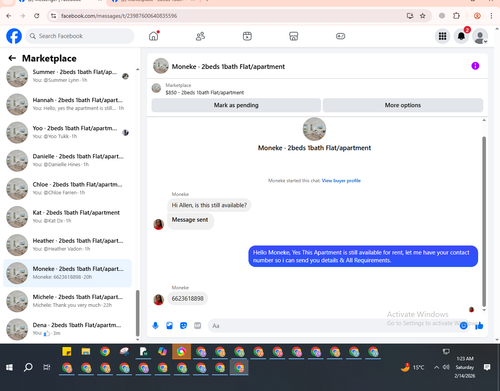The height and width of the screenshot is (391, 500).
Task: Click the voice clip microphone icon
Action: [x=155, y=326]
